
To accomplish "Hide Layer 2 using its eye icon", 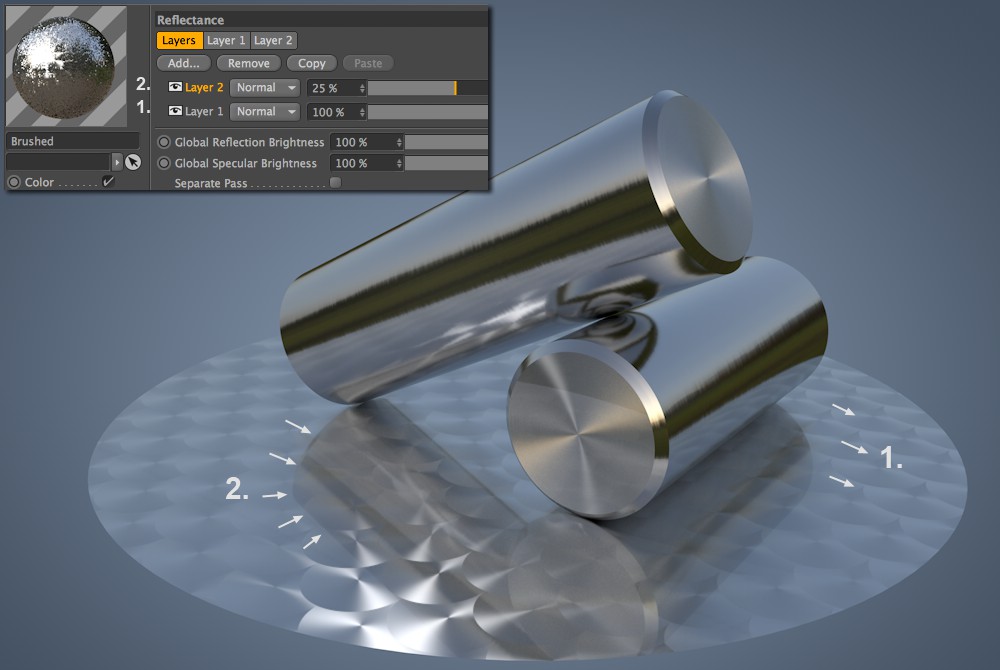I will click(x=175, y=87).
